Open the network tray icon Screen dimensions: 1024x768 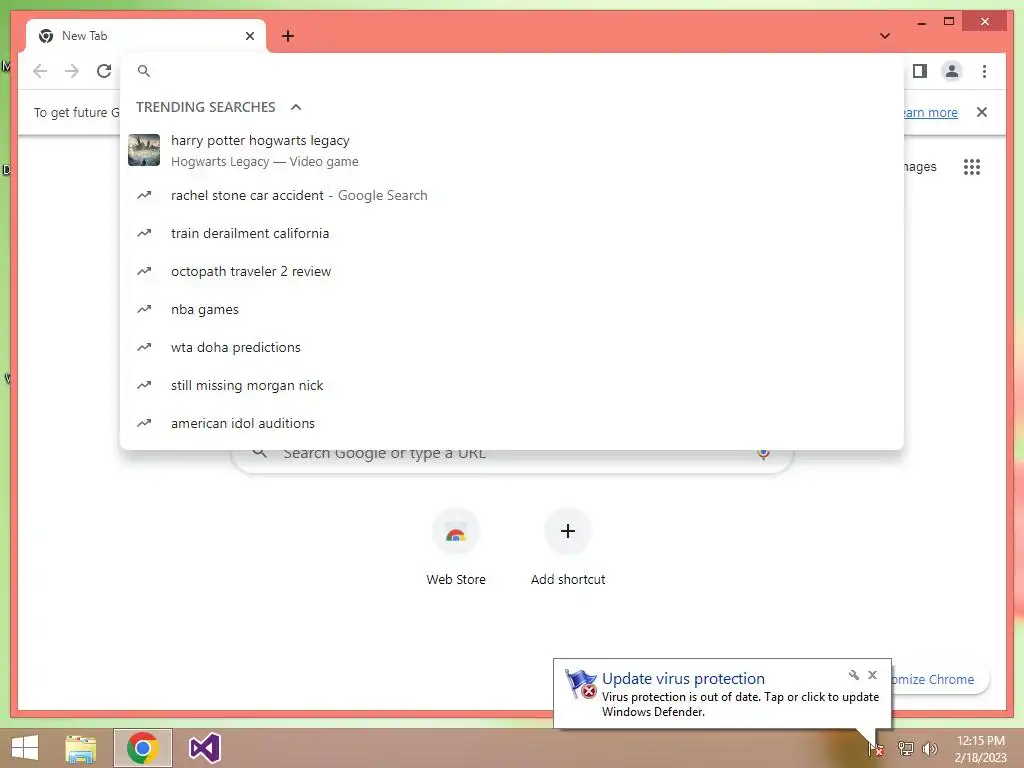click(906, 749)
